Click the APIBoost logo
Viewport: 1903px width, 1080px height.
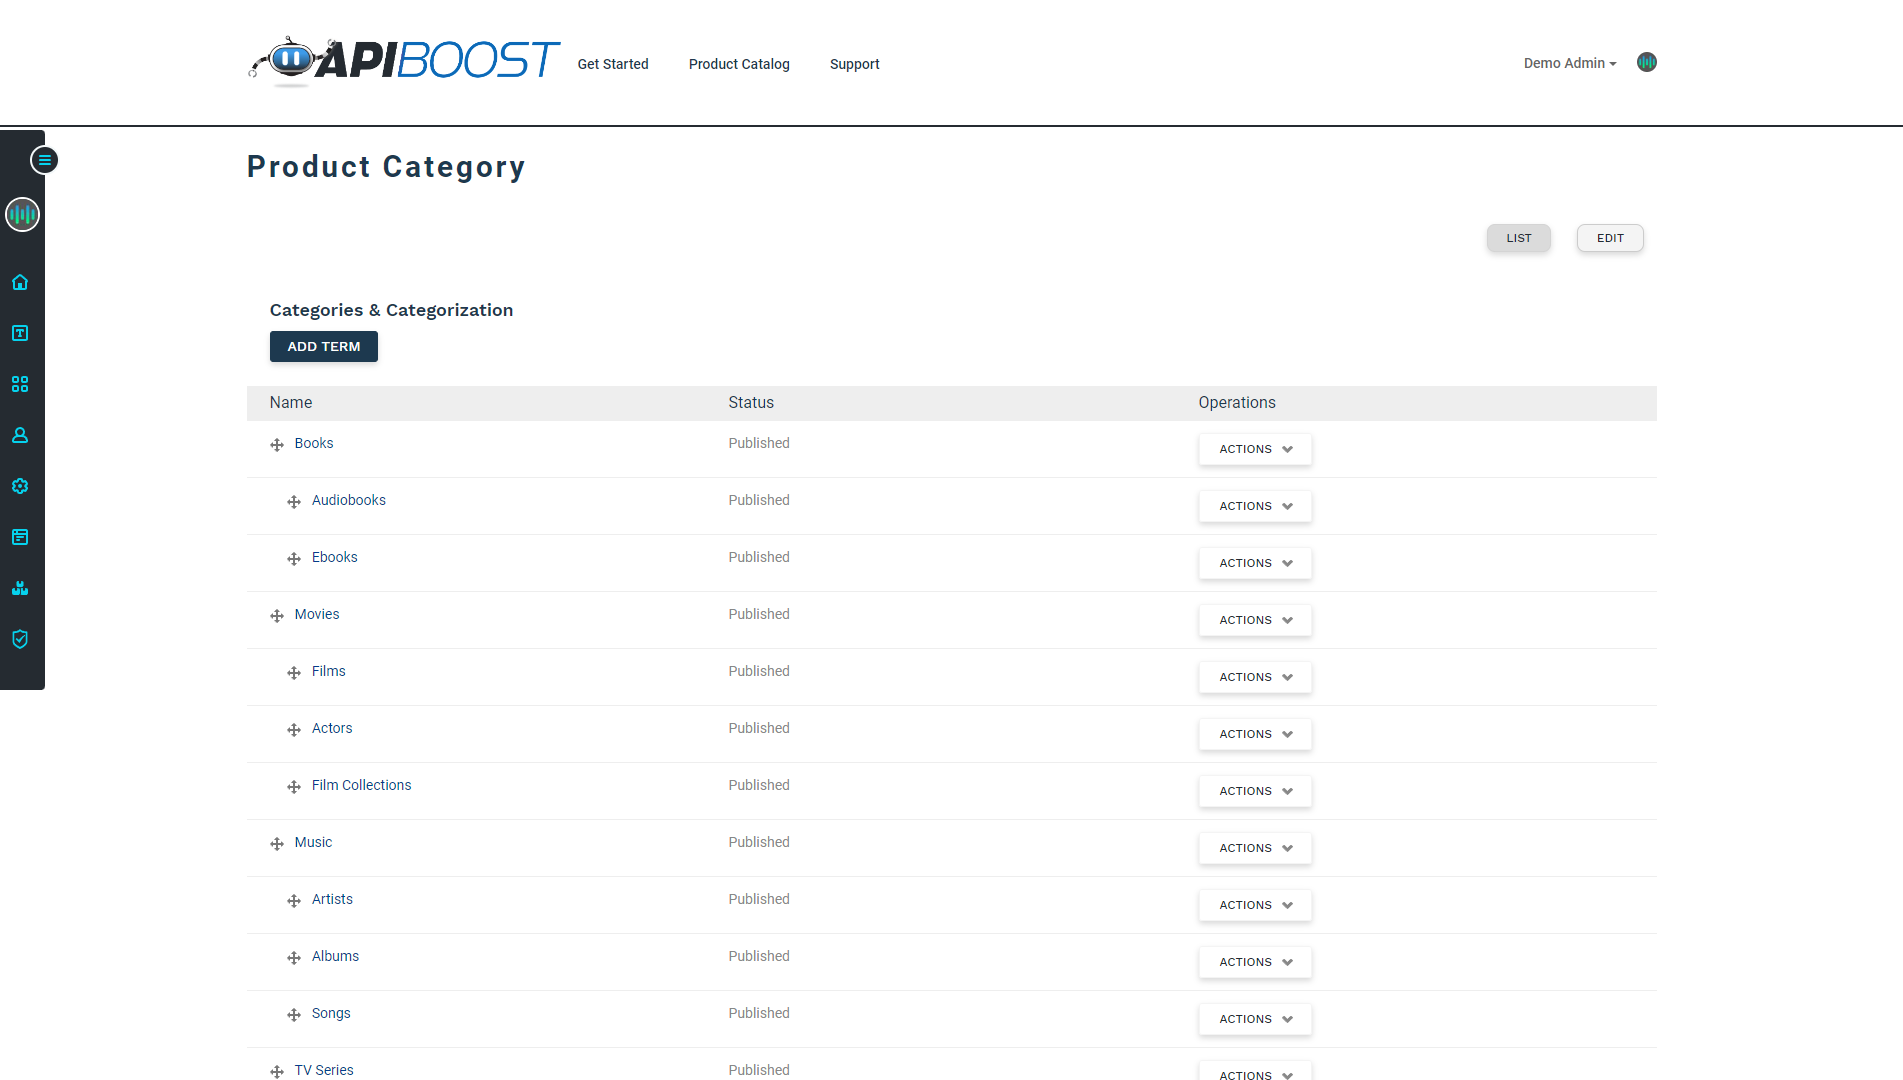click(x=404, y=62)
